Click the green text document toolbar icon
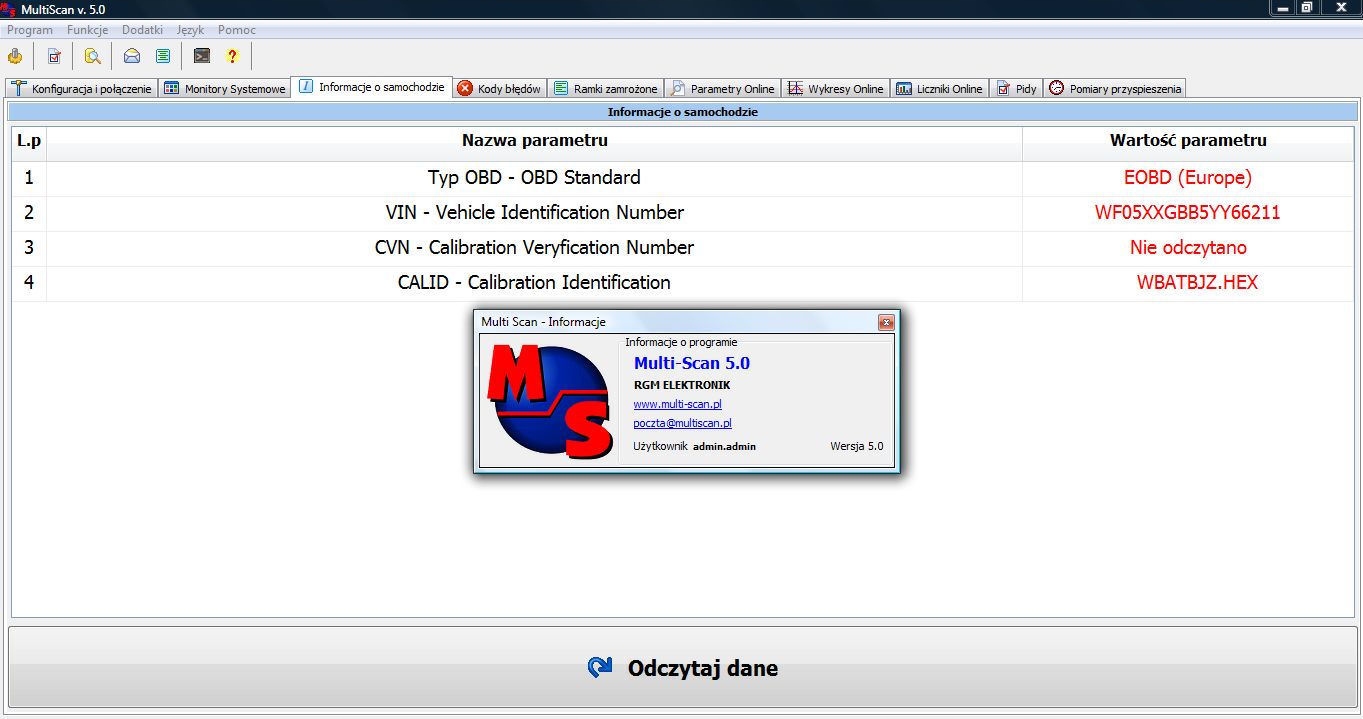The width and height of the screenshot is (1363, 719). (162, 56)
